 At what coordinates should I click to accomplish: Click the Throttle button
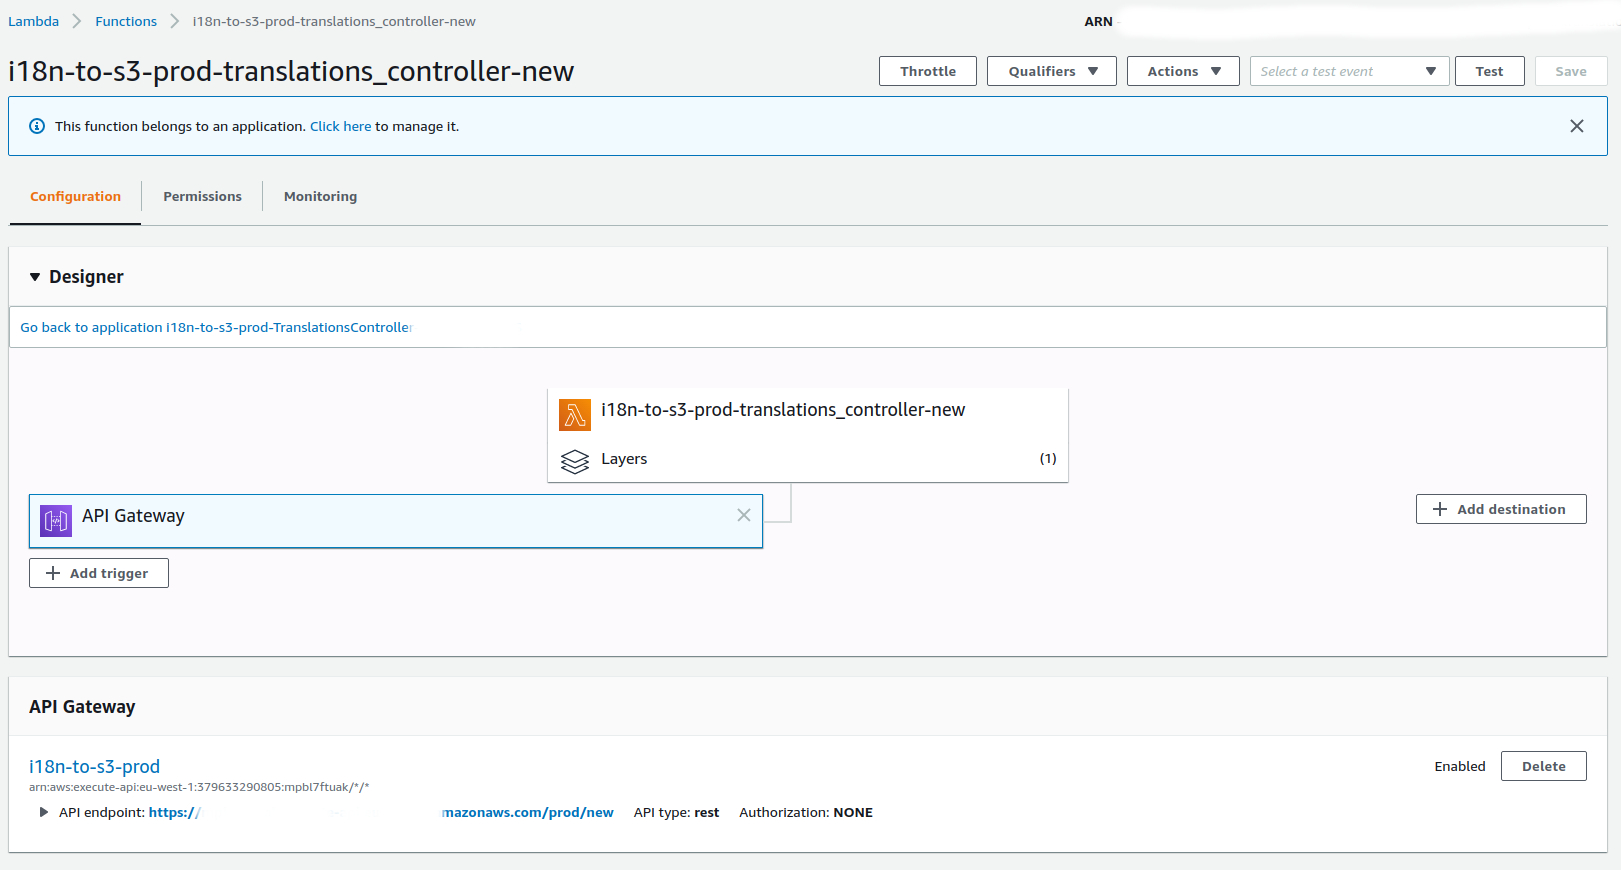(928, 71)
